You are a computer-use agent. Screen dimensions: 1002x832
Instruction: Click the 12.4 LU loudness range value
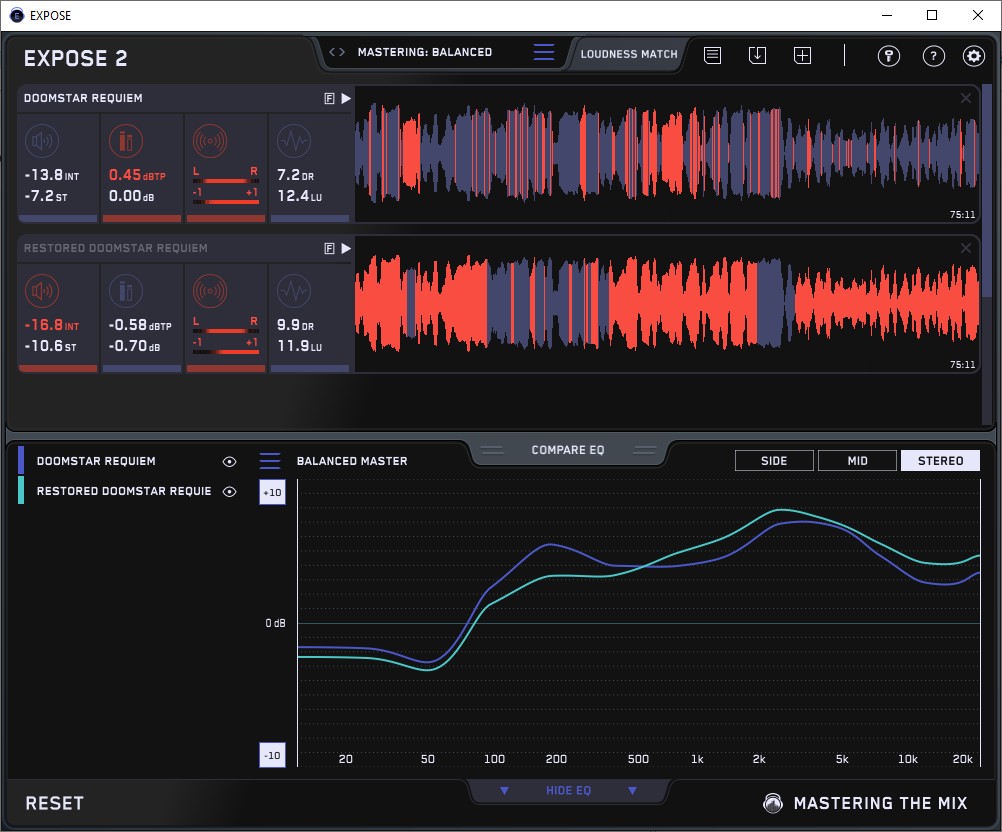click(x=300, y=196)
